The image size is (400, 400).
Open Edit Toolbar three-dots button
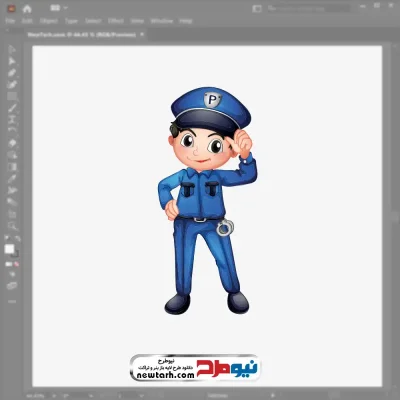[x=12, y=301]
